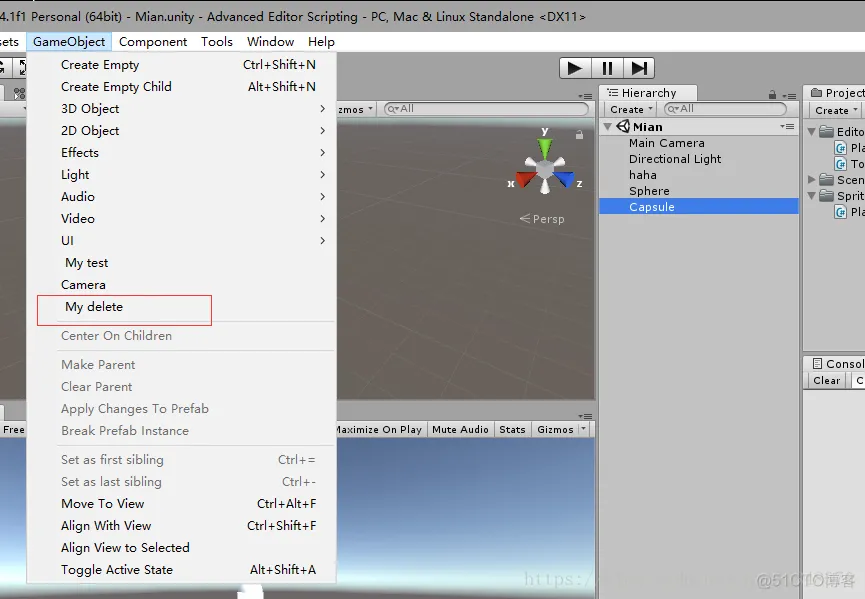Click the blue Z axis cone on gizmo
Screen dimensions: 865x599
[564, 179]
